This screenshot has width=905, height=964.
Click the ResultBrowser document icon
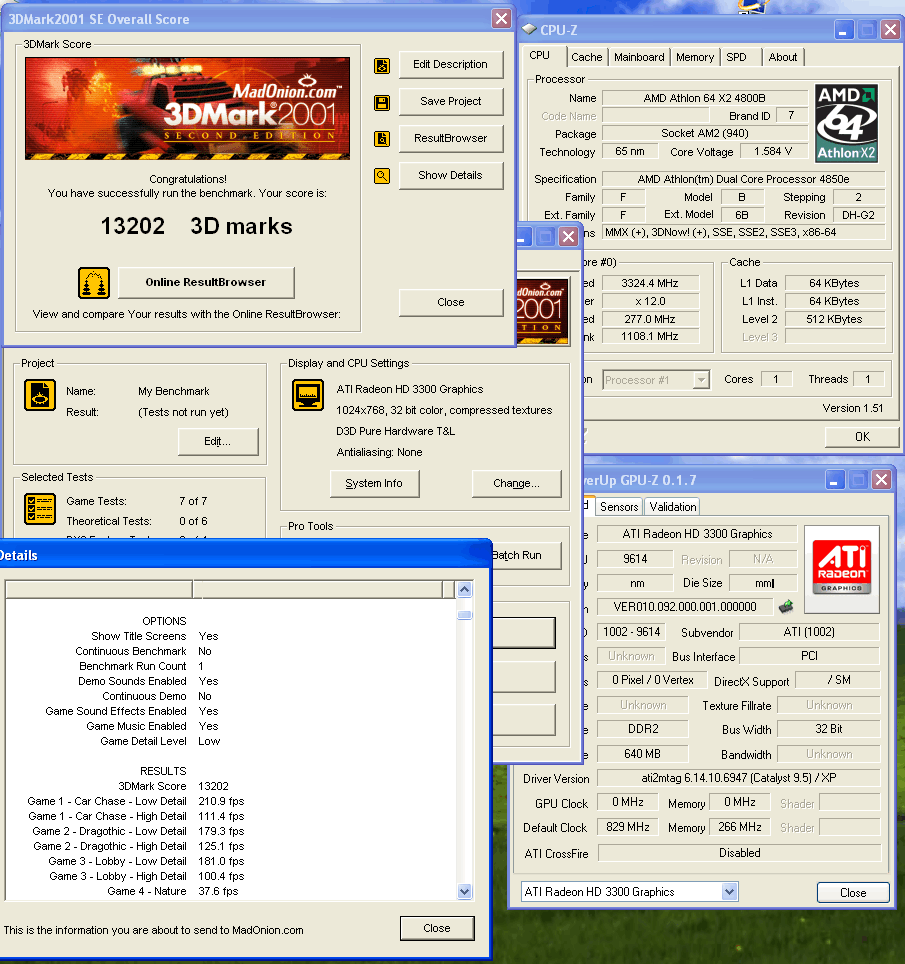click(382, 139)
